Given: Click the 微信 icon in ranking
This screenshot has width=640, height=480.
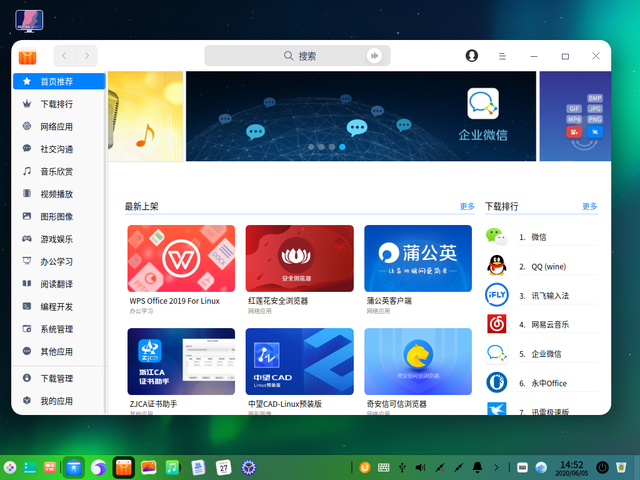Looking at the screenshot, I should (x=497, y=237).
